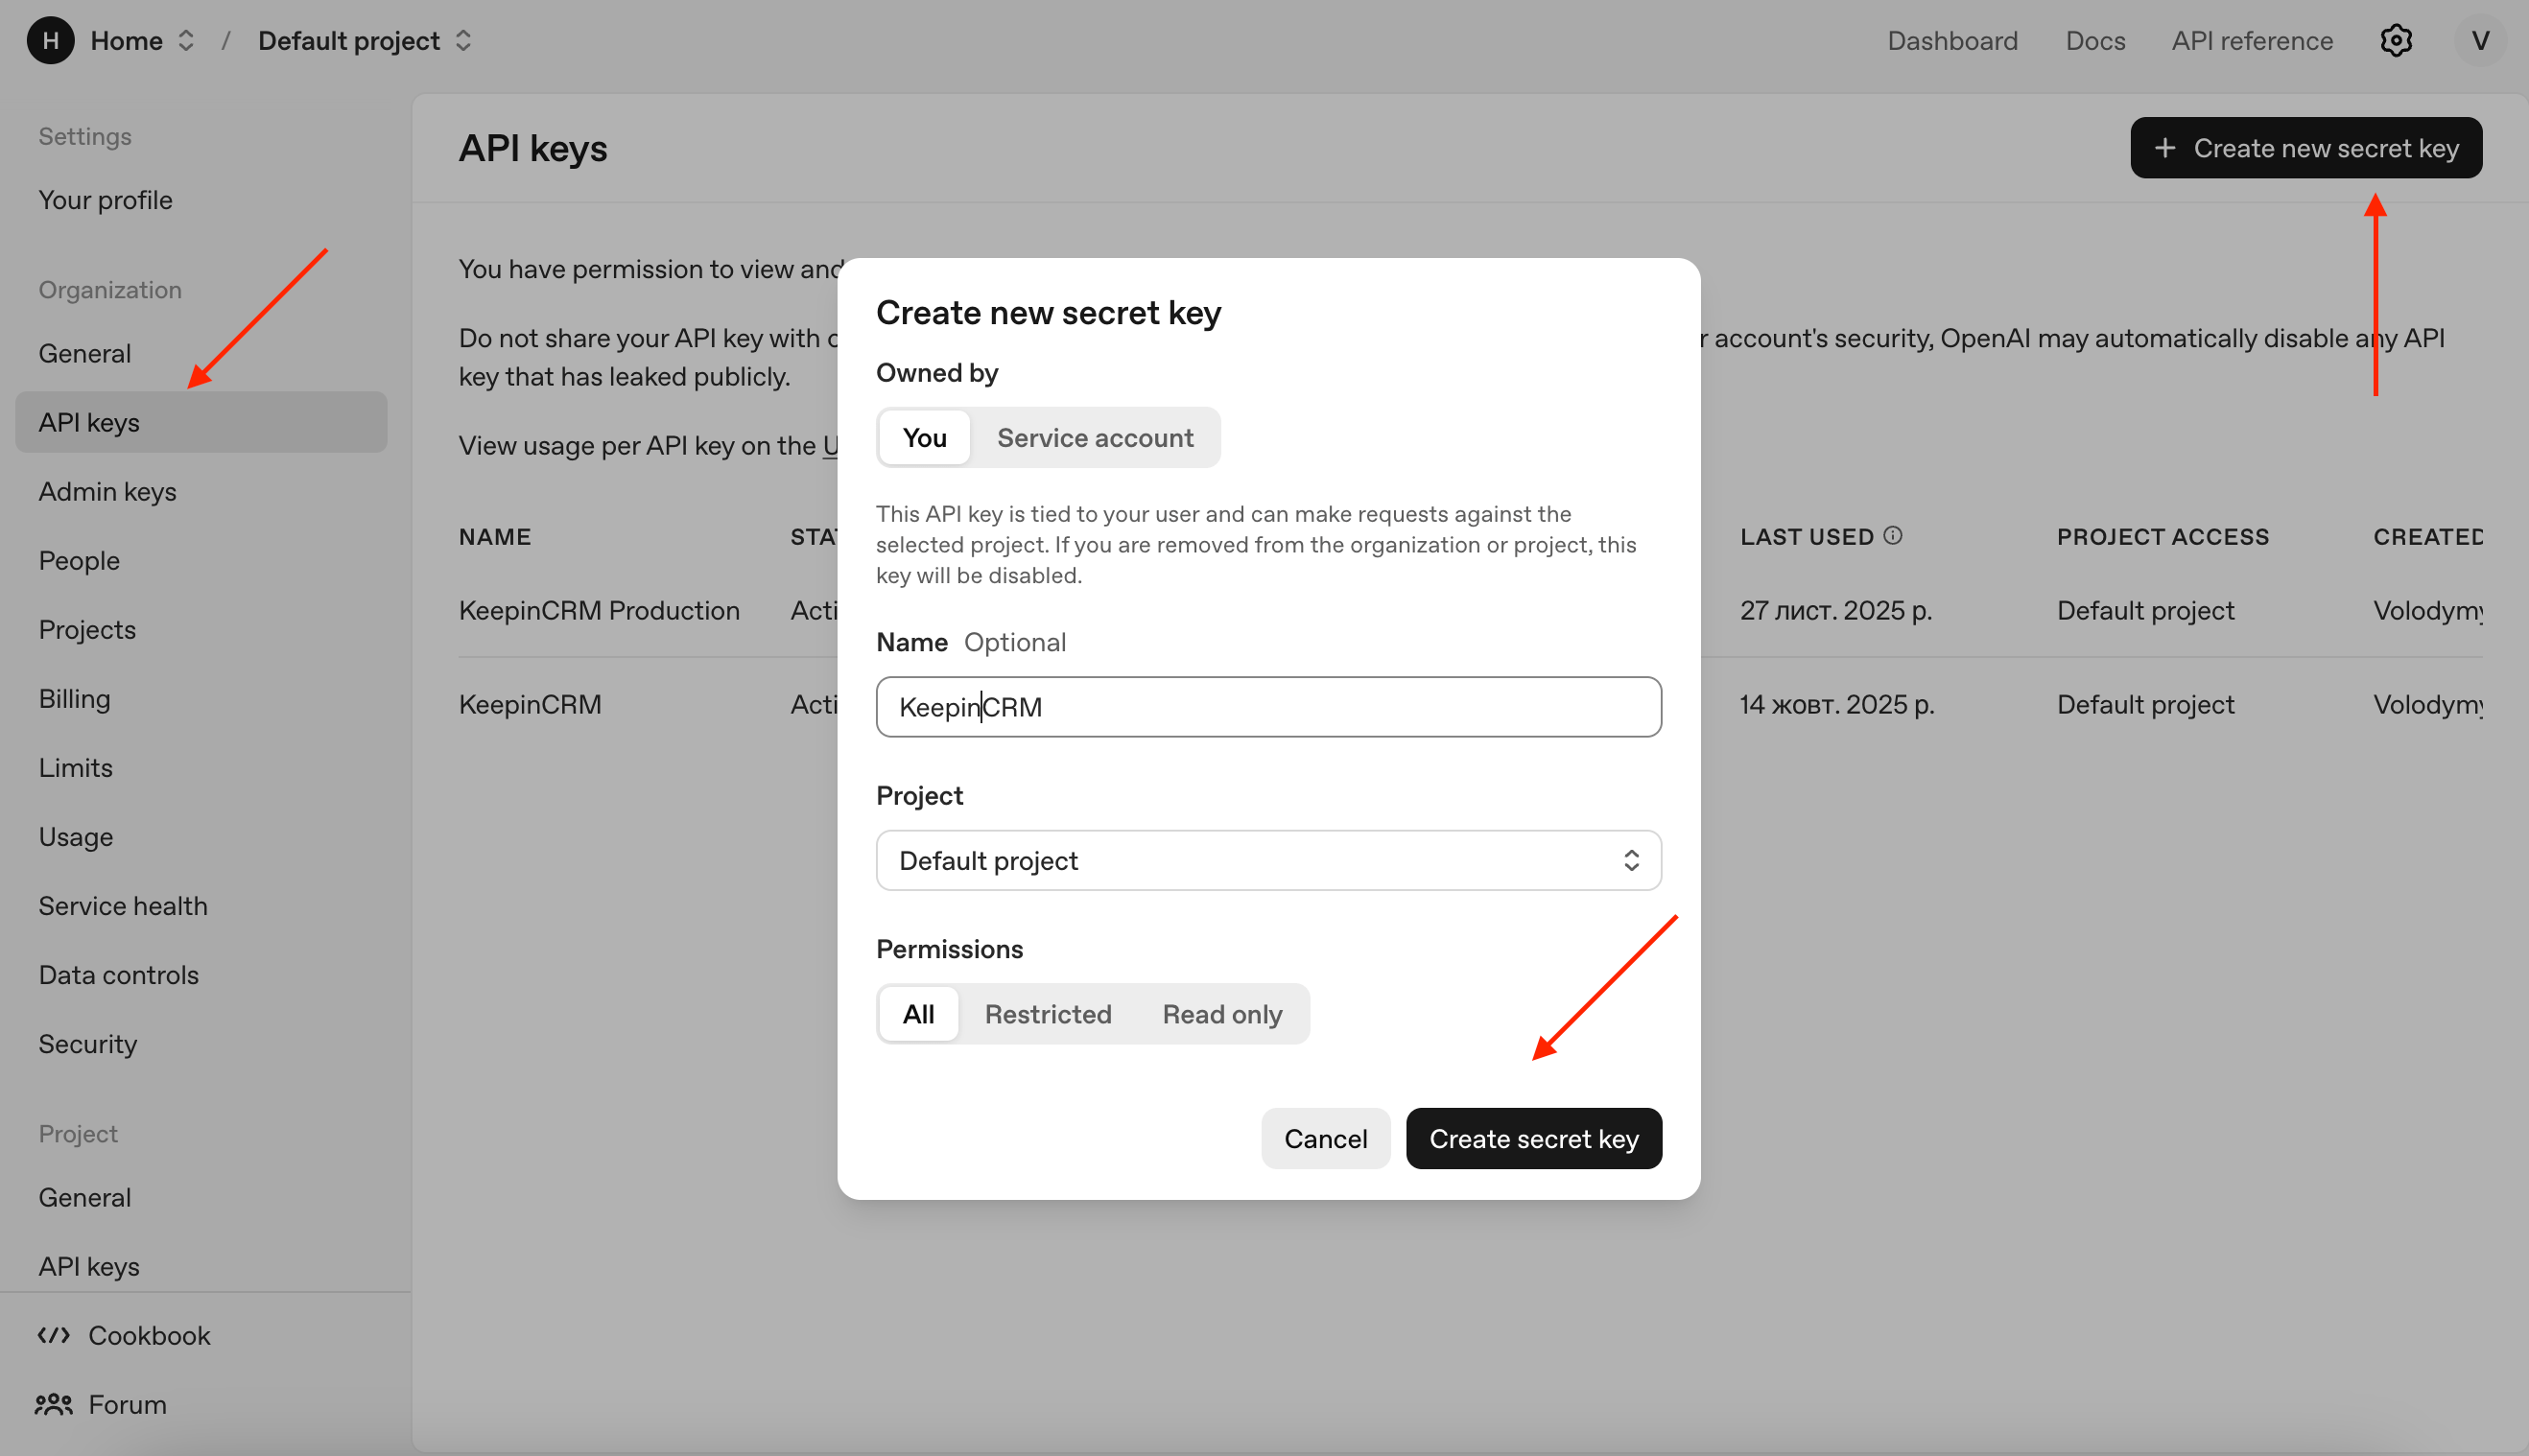Go to the Dashboard nav item
This screenshot has height=1456, width=2529.
coord(1952,40)
